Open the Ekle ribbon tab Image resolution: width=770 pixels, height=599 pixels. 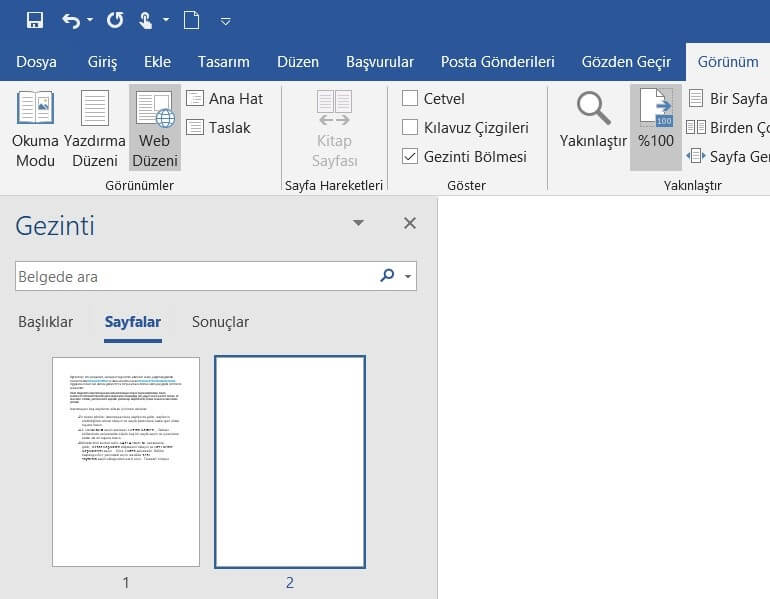click(157, 62)
